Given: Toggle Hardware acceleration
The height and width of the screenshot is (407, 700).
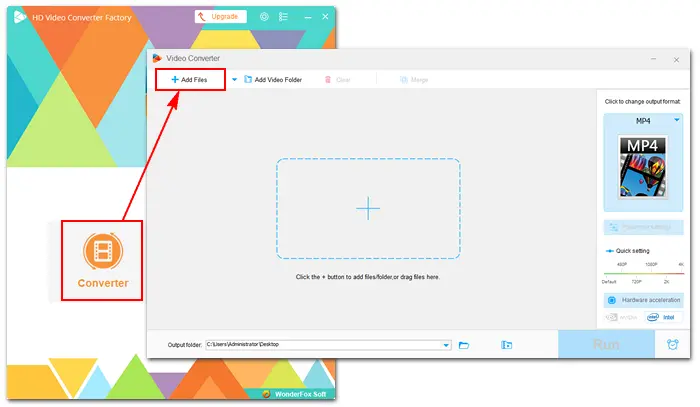Looking at the screenshot, I should [x=643, y=300].
